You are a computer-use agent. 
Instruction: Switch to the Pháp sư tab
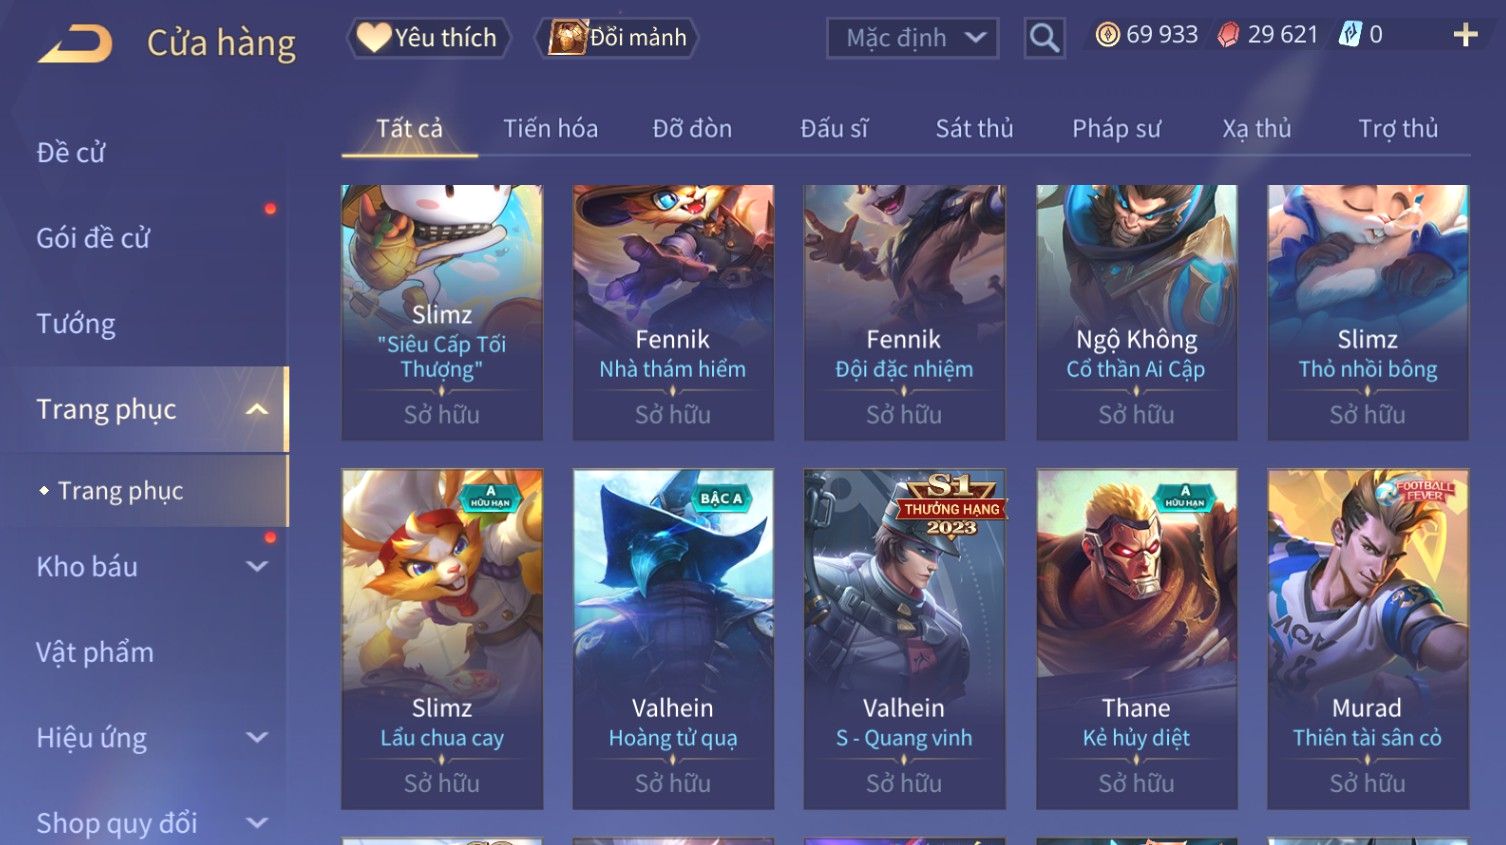click(1116, 129)
